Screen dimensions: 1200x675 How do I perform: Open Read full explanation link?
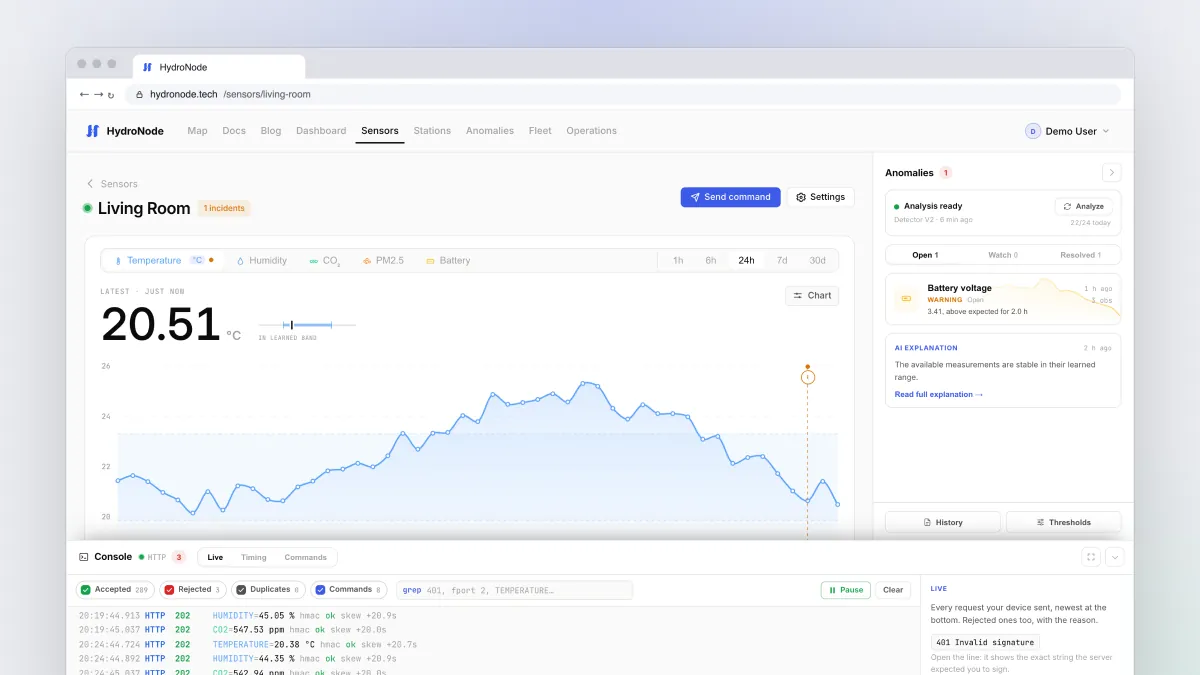pos(939,395)
